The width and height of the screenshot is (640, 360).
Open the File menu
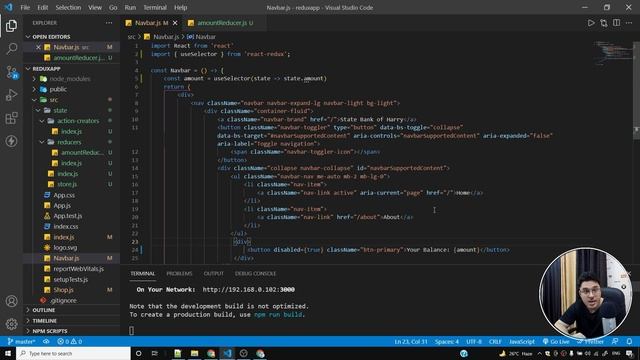point(25,7)
